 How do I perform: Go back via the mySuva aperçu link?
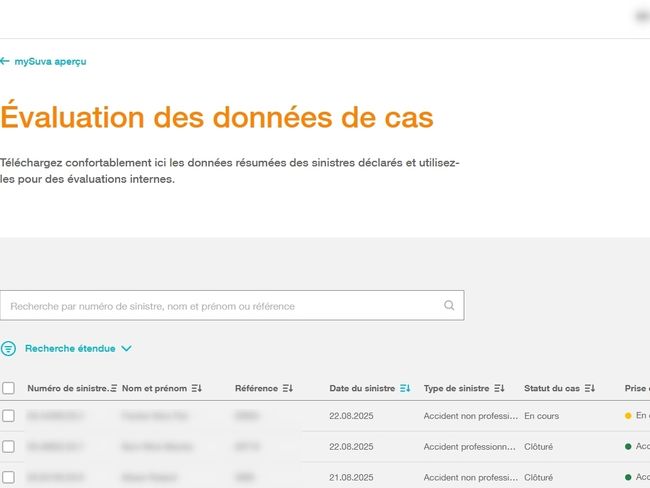pos(50,61)
